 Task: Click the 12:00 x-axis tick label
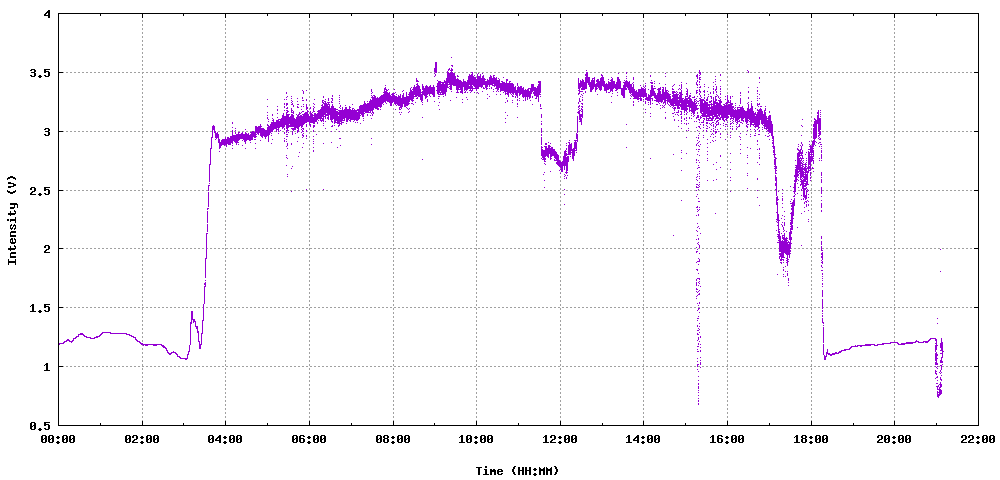click(x=560, y=439)
